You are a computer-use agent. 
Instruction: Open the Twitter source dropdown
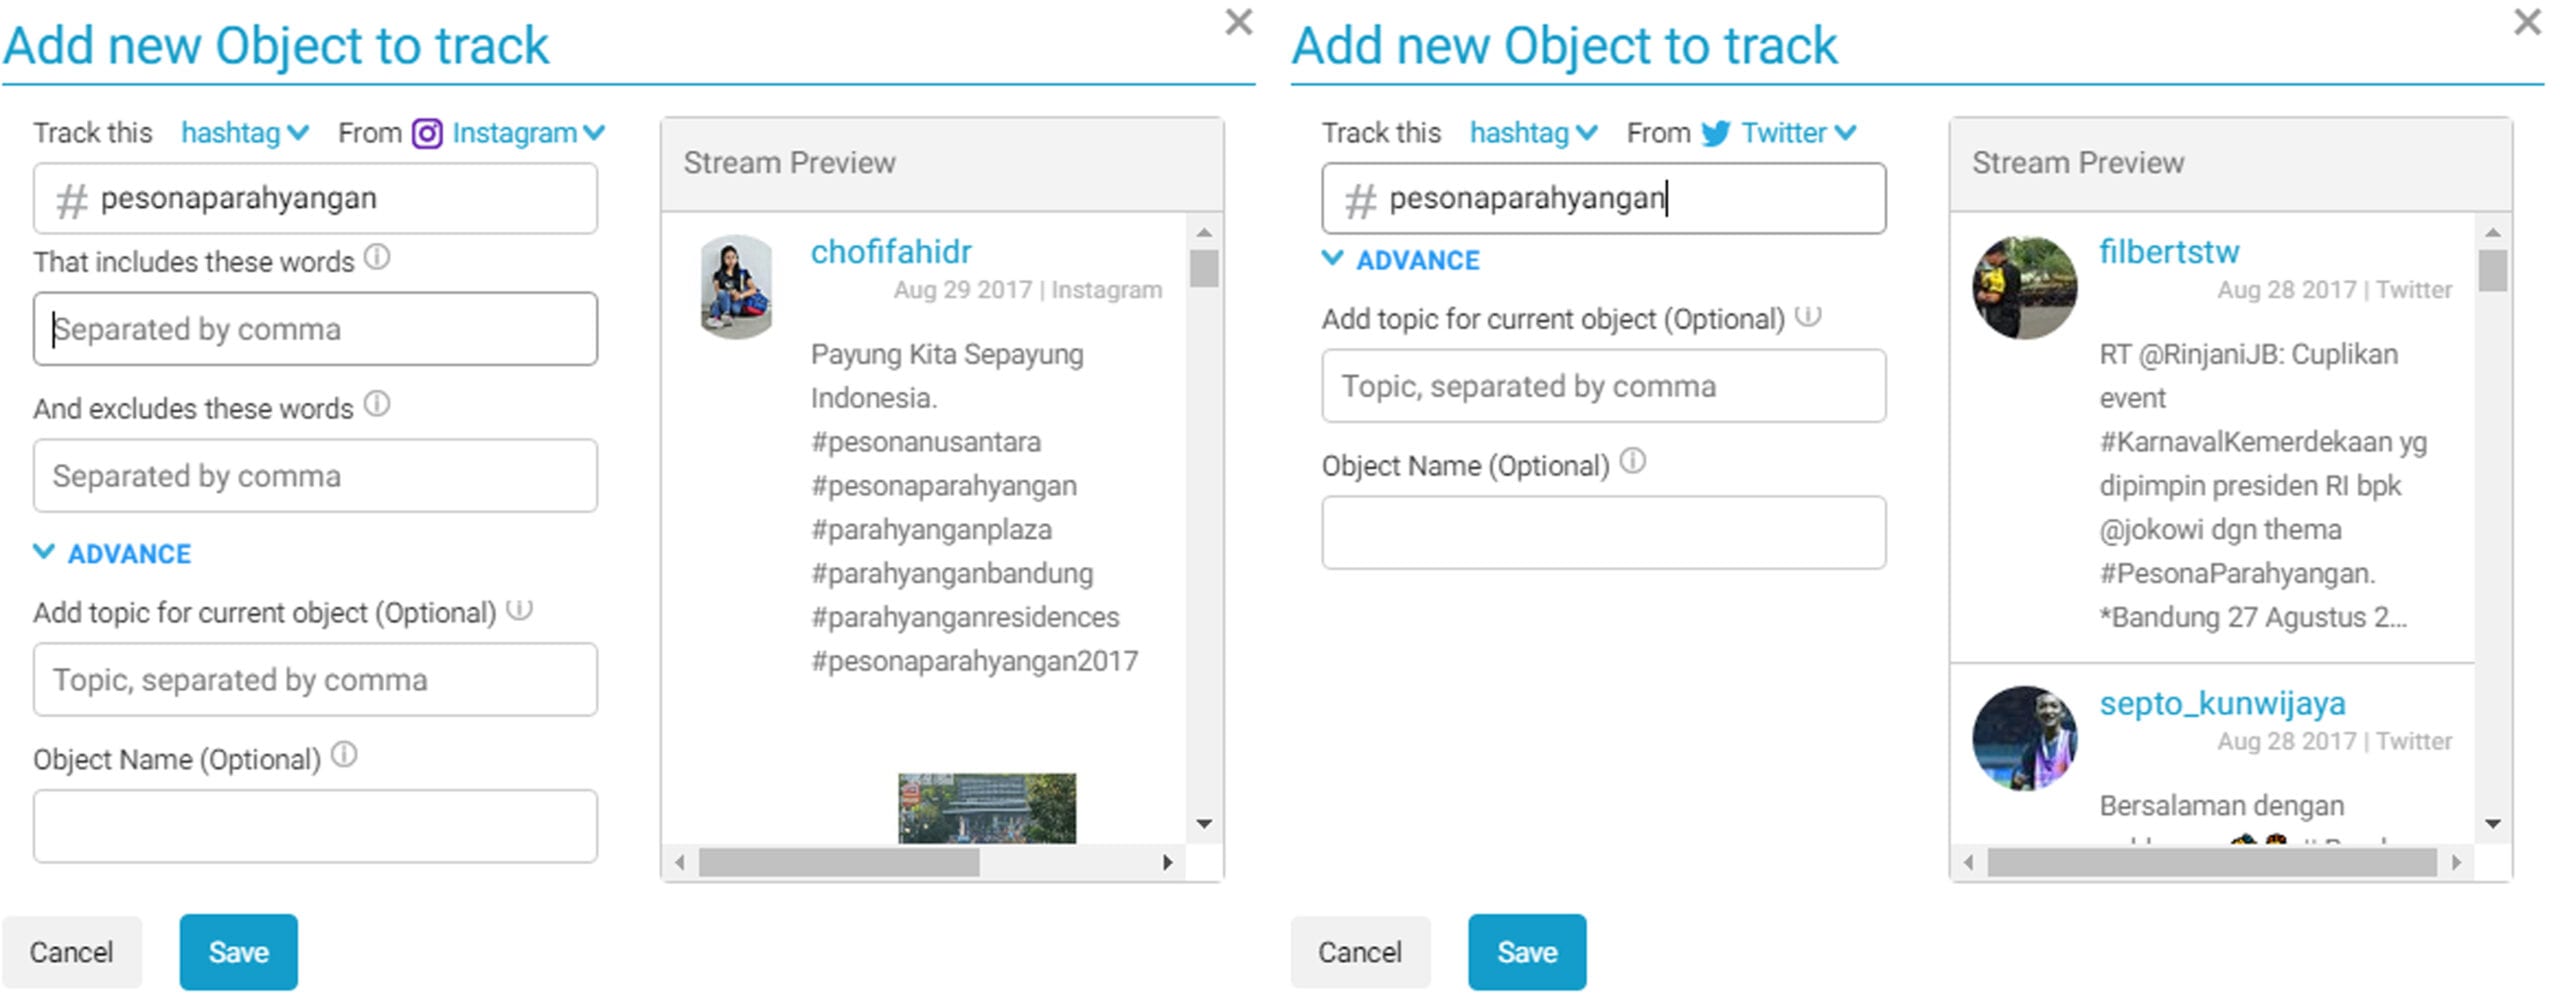coord(1798,133)
